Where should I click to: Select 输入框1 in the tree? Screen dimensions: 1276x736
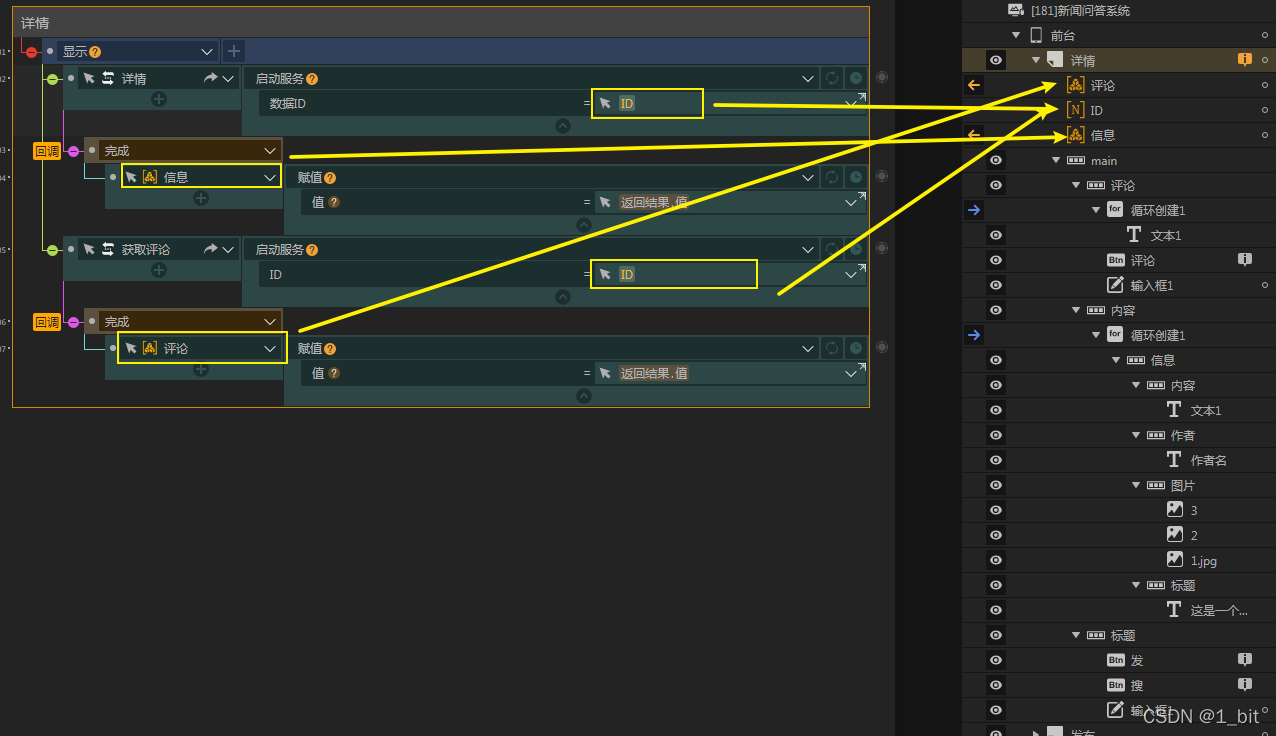1152,285
